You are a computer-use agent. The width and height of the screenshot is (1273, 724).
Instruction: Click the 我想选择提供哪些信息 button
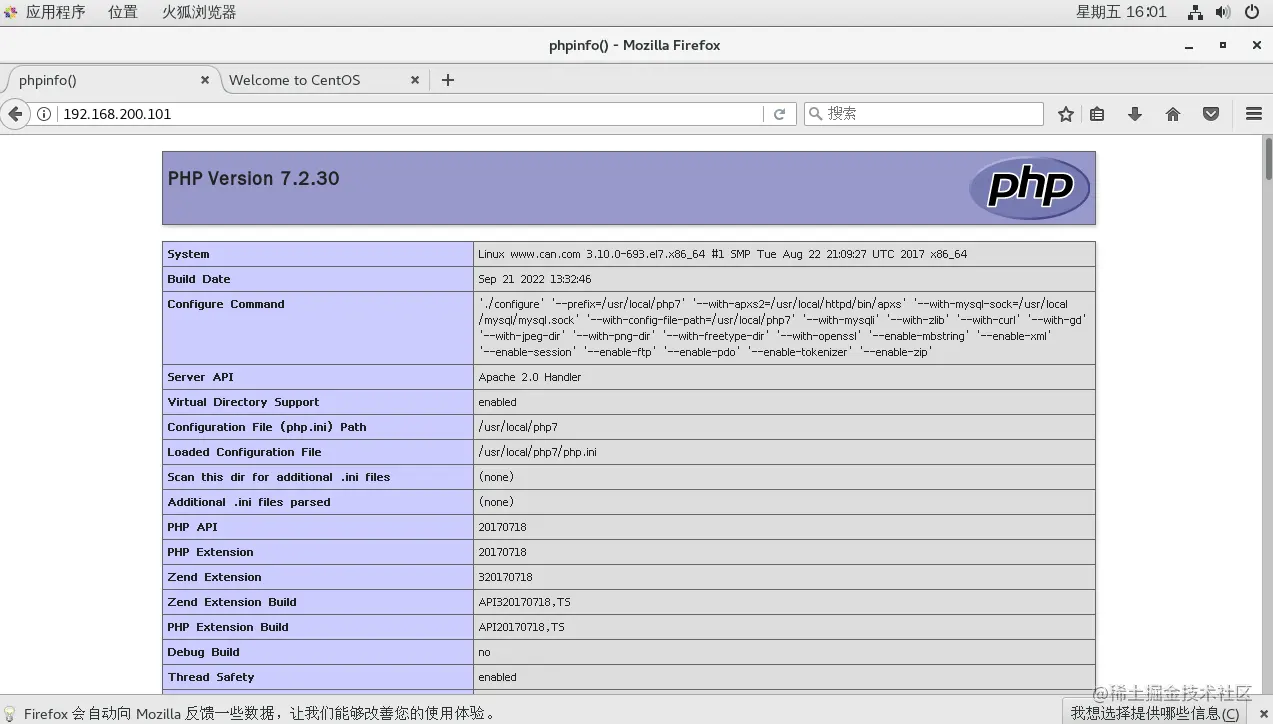point(1155,713)
